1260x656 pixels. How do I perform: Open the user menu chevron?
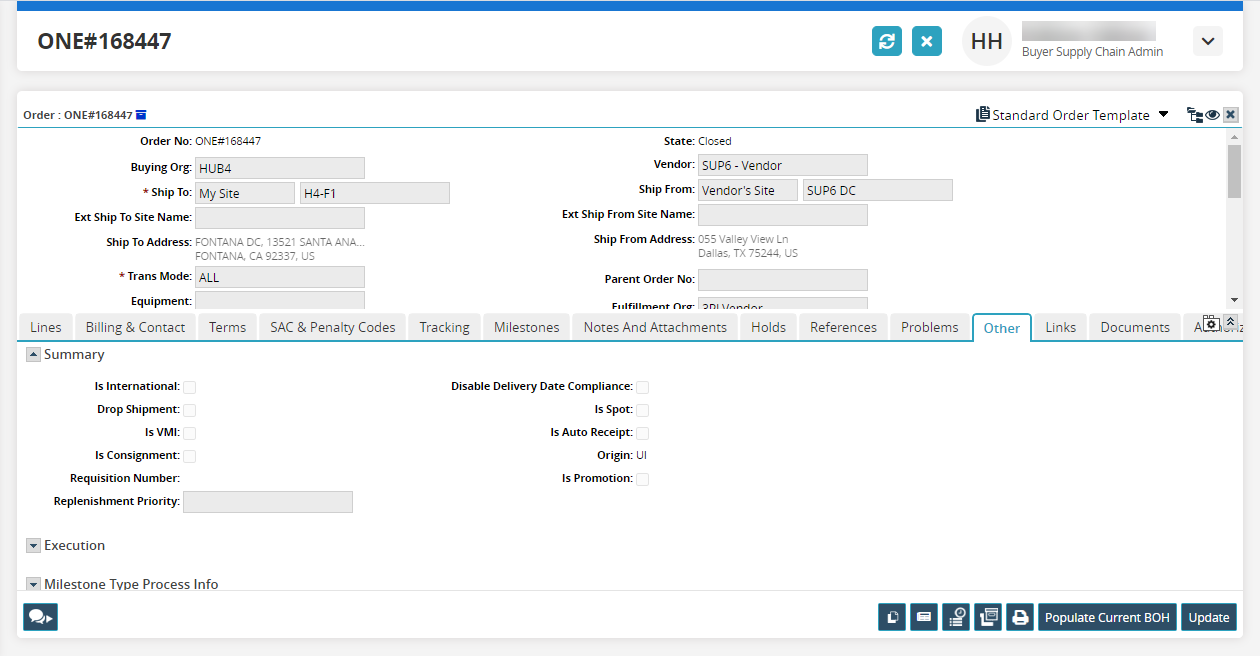pyautogui.click(x=1208, y=41)
